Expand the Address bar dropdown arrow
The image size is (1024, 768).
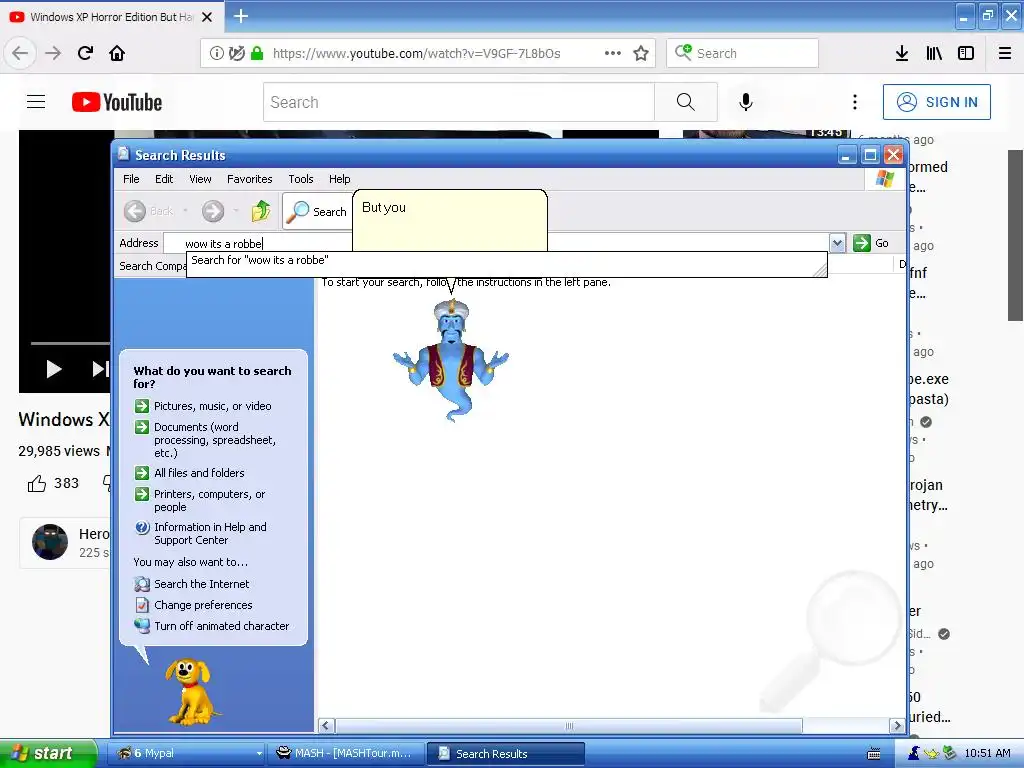(x=837, y=243)
